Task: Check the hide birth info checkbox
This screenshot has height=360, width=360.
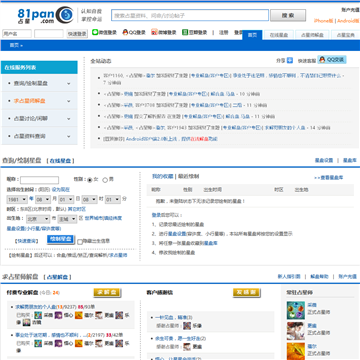Action: (80, 242)
